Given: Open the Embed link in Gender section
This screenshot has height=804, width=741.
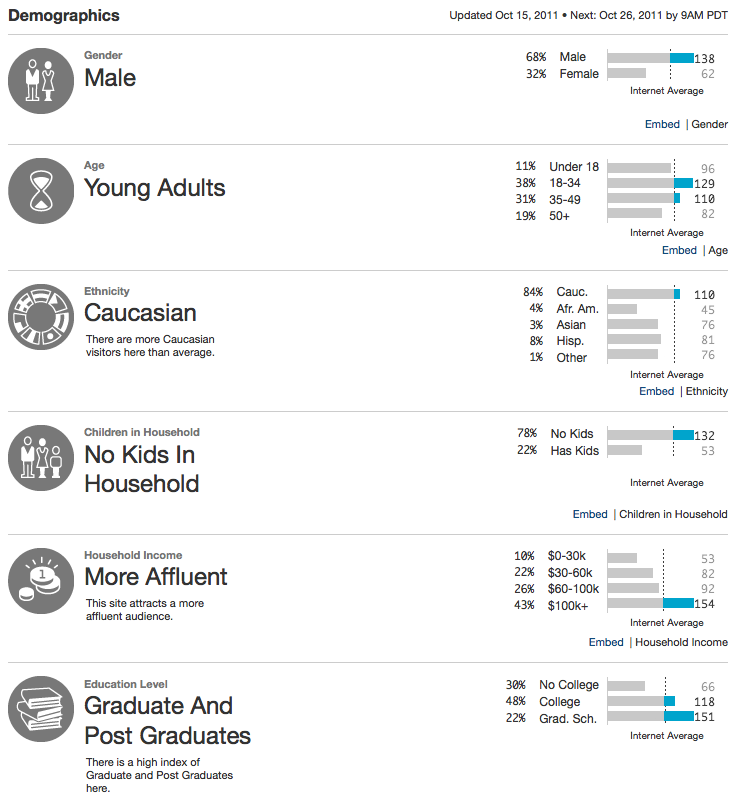Looking at the screenshot, I should tap(662, 124).
